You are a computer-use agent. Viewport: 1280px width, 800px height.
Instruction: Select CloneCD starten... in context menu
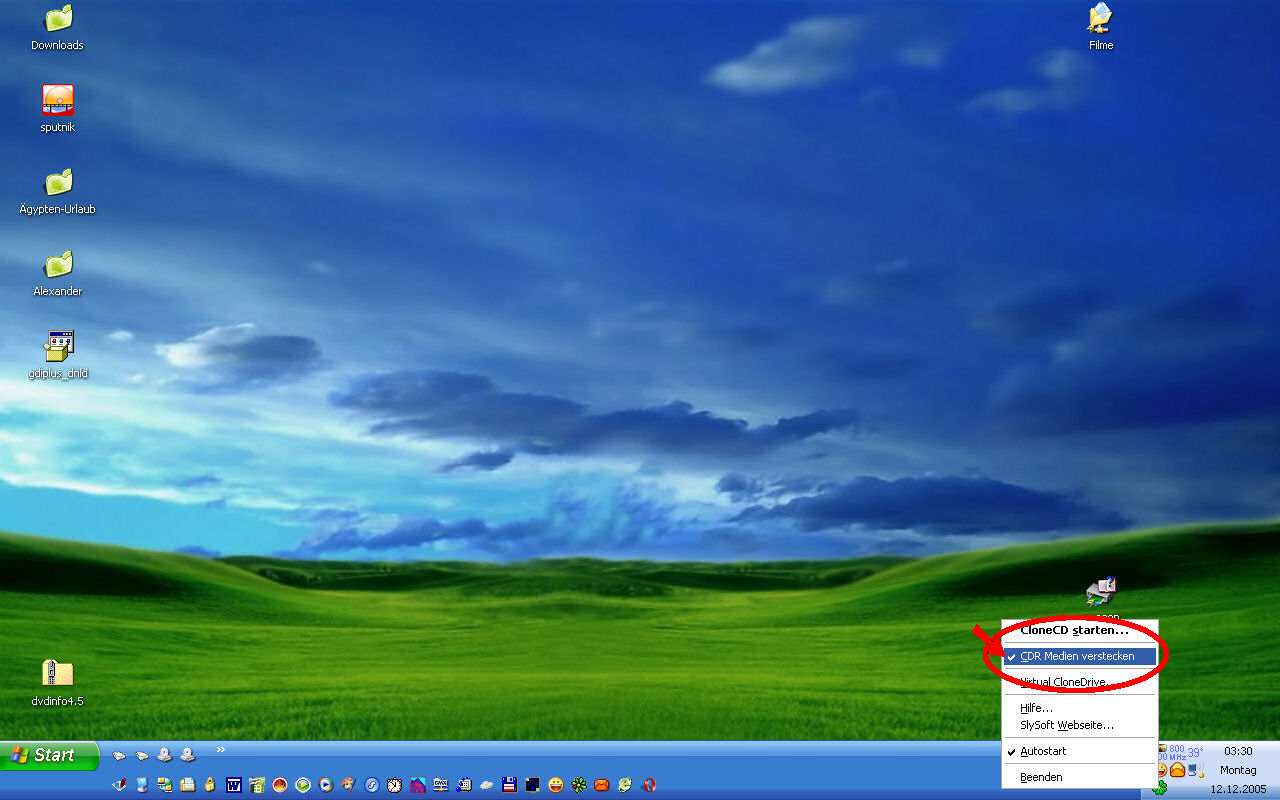click(1080, 631)
